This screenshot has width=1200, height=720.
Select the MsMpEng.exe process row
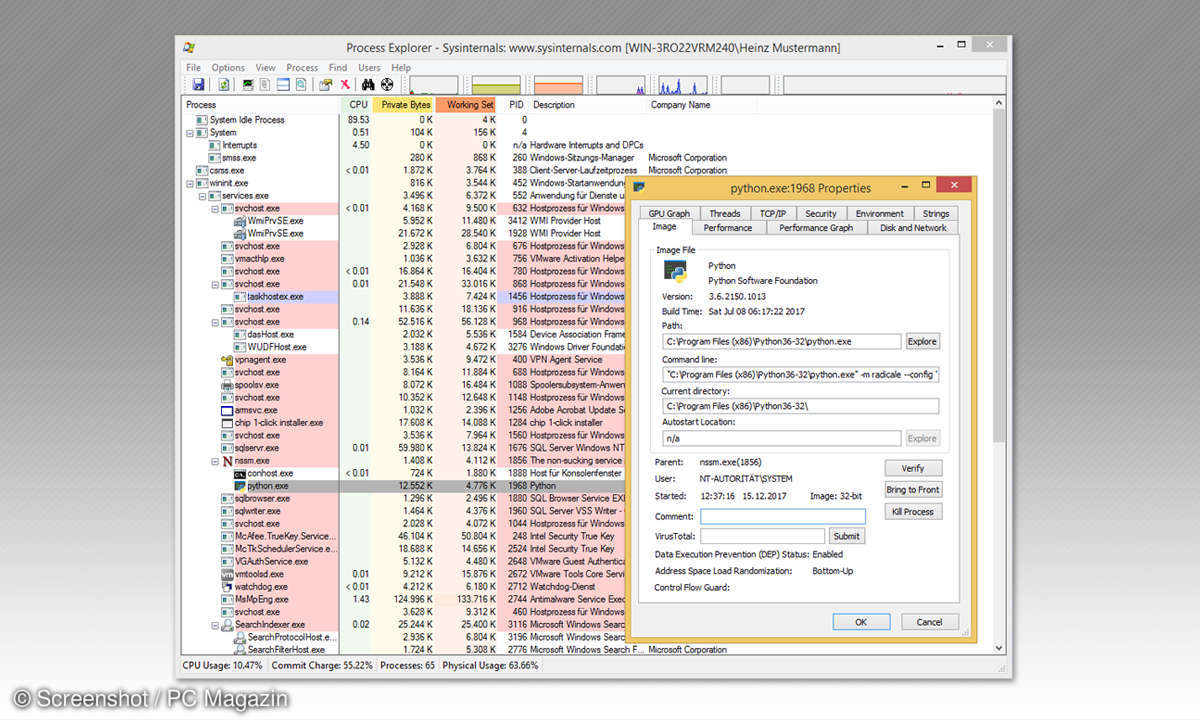coord(405,599)
